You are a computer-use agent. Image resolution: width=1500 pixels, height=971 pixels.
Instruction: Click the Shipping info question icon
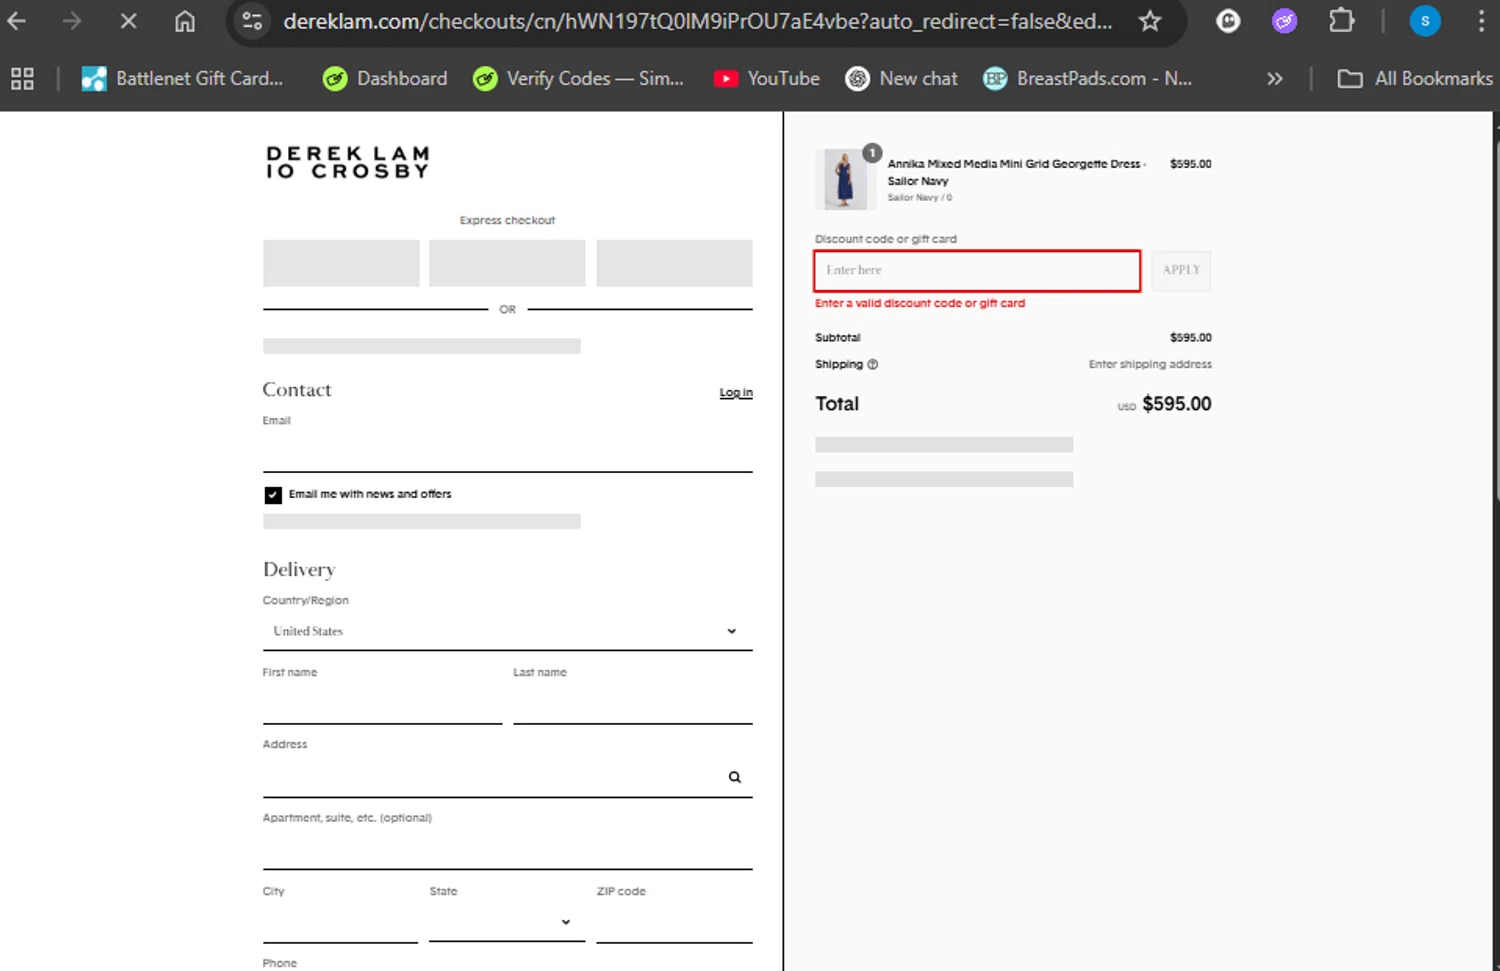pos(873,365)
